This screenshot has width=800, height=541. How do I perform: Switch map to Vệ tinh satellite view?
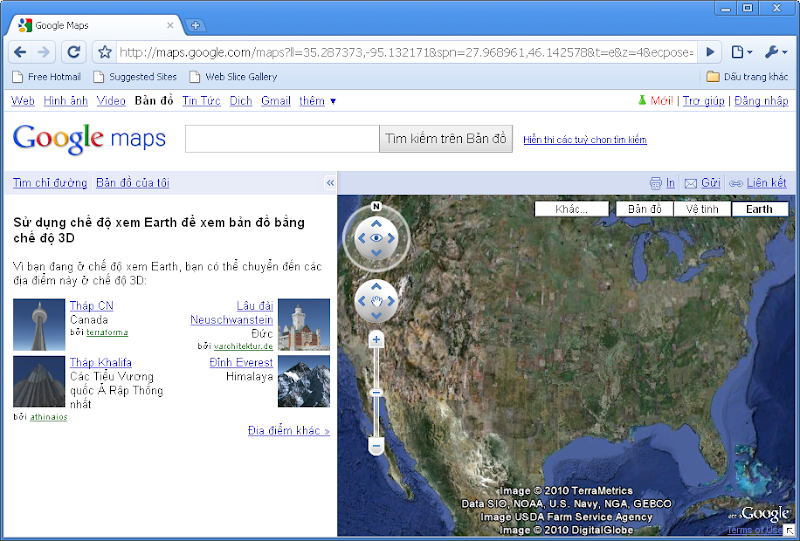[x=703, y=209]
